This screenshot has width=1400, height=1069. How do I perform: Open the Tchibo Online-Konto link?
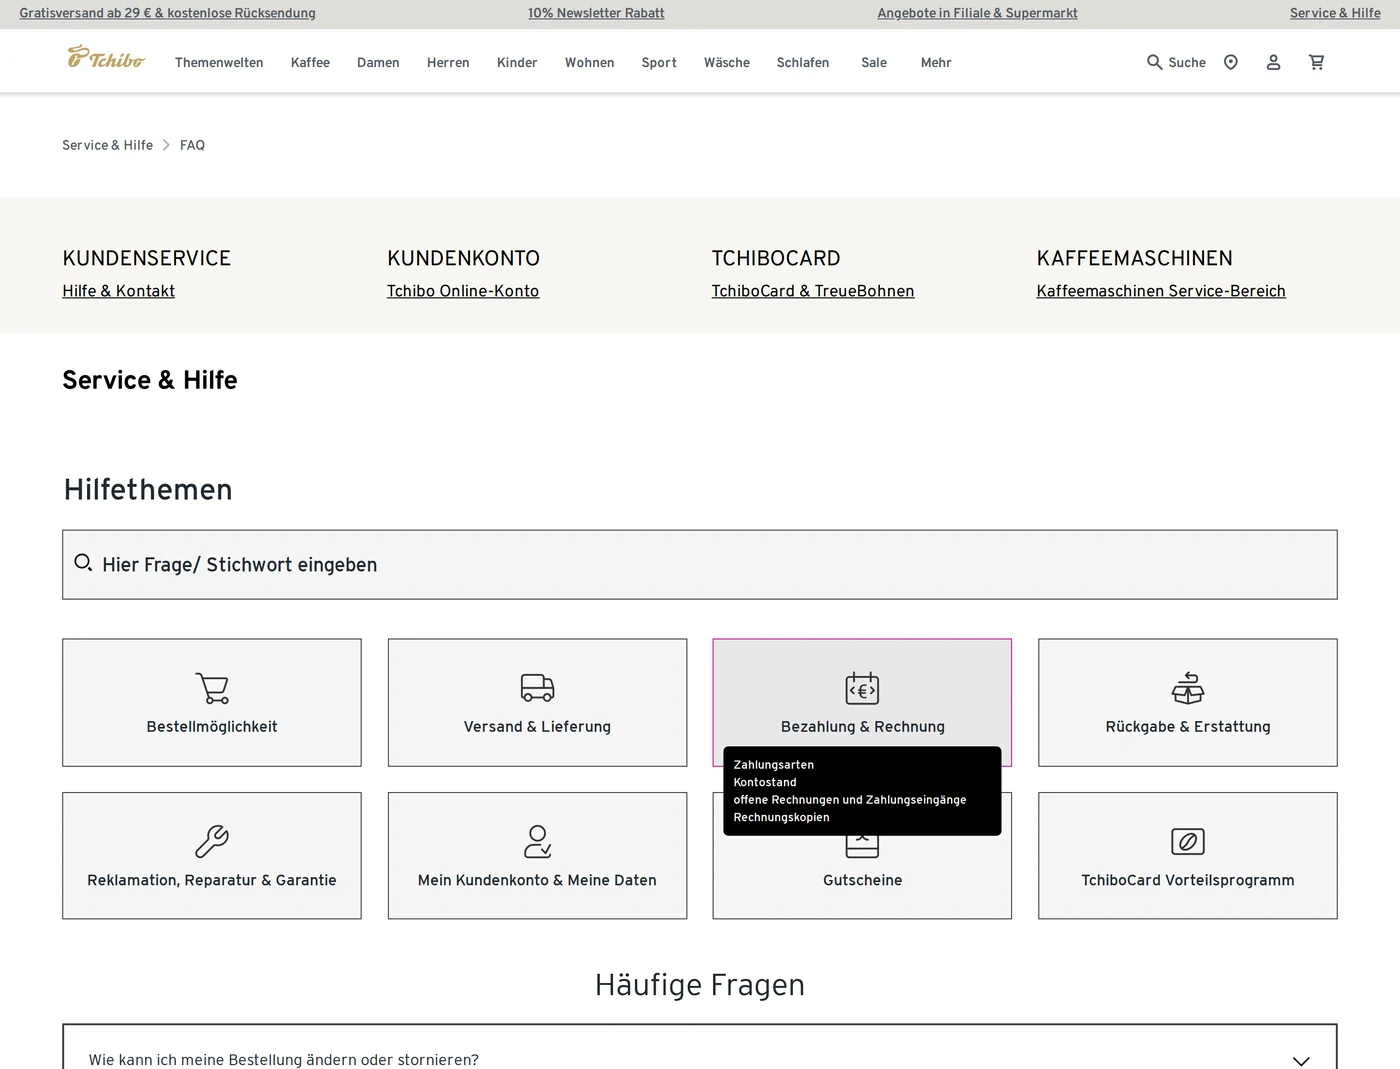(463, 291)
